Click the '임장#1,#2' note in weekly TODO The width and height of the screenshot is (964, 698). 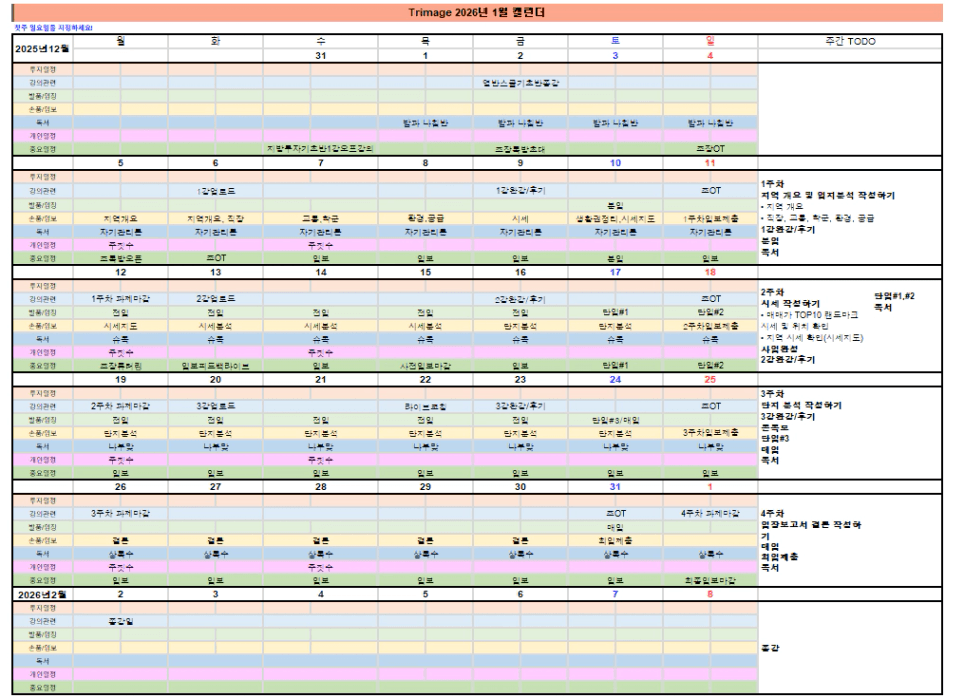895,296
